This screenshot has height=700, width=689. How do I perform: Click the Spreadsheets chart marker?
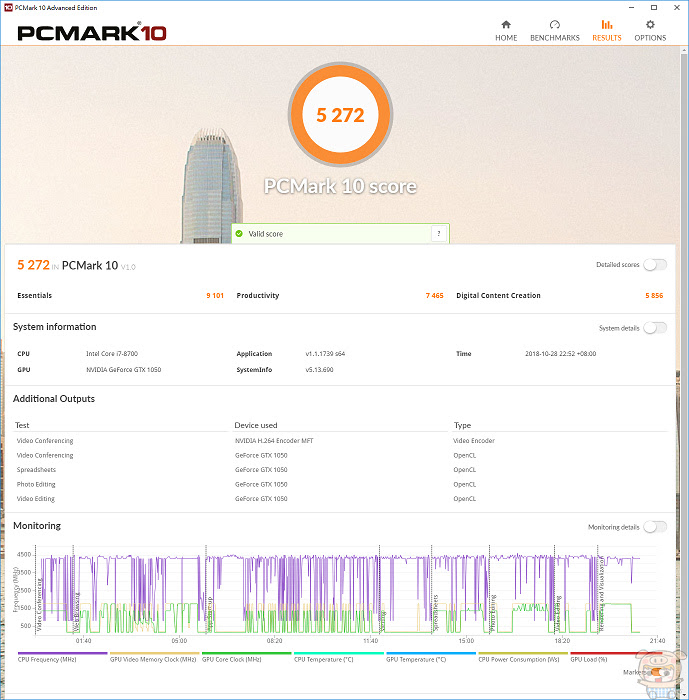(x=435, y=612)
